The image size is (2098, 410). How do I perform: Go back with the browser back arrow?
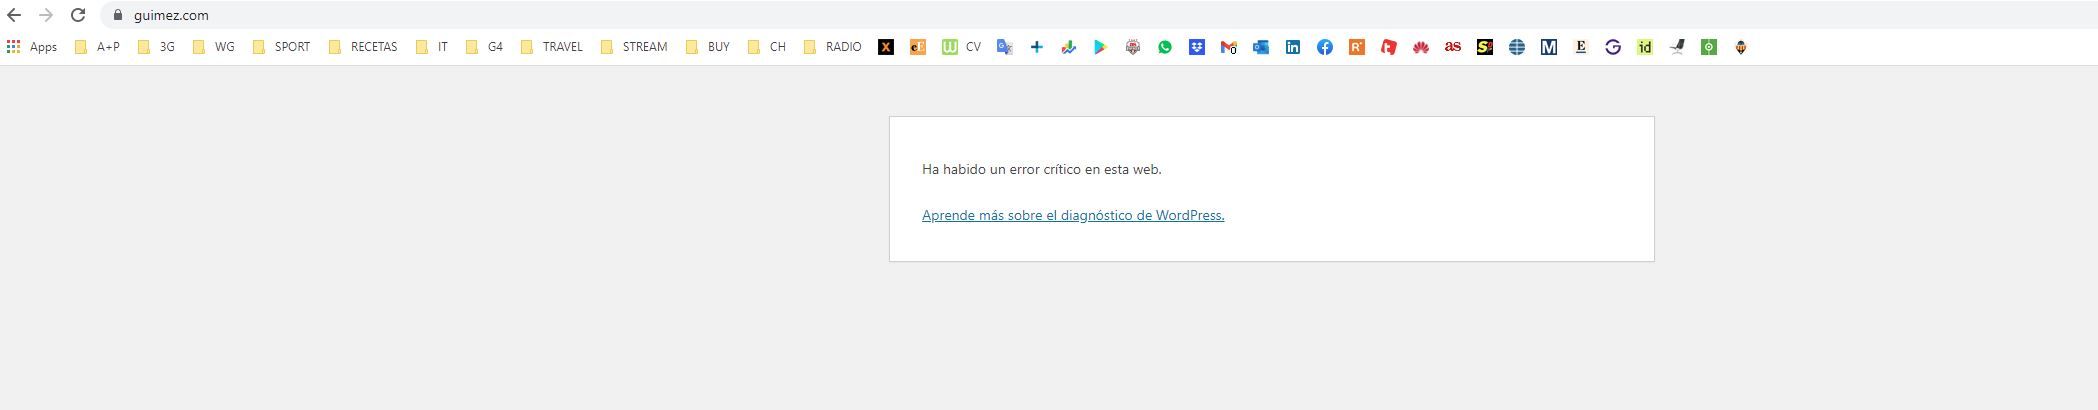click(14, 15)
